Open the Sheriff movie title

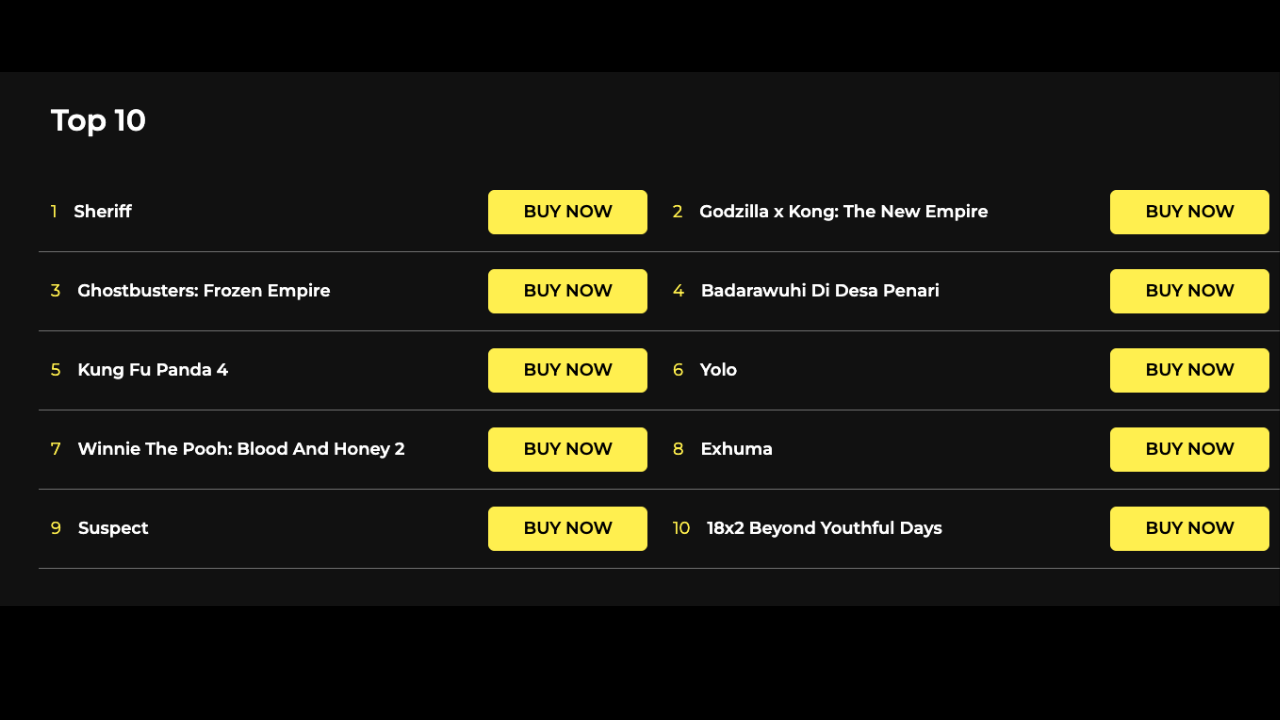(x=103, y=211)
